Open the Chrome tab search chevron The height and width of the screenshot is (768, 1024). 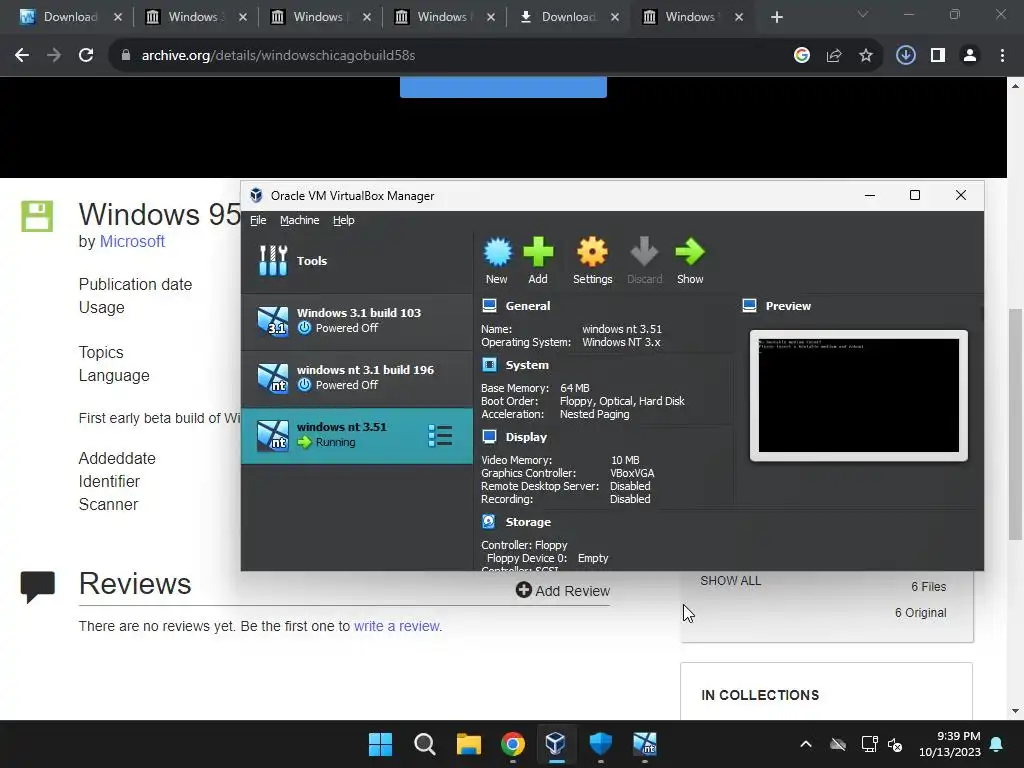pos(863,14)
